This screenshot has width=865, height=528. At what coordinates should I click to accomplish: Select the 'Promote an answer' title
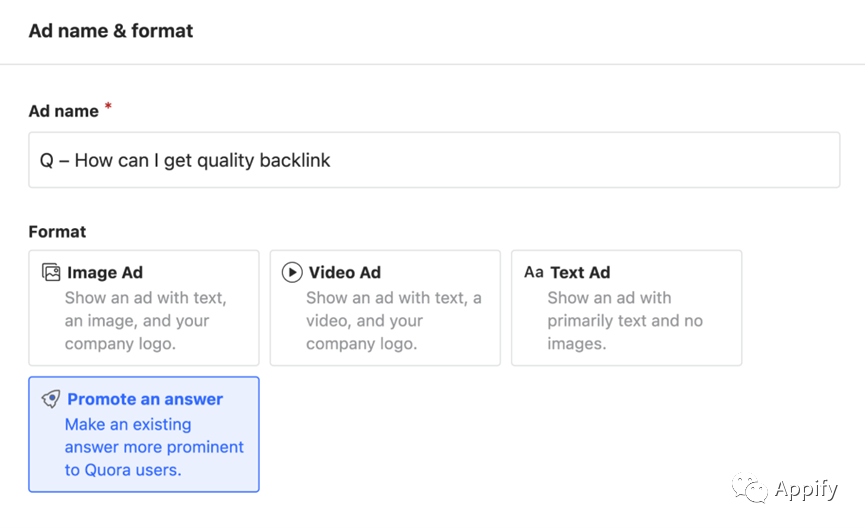(x=145, y=399)
